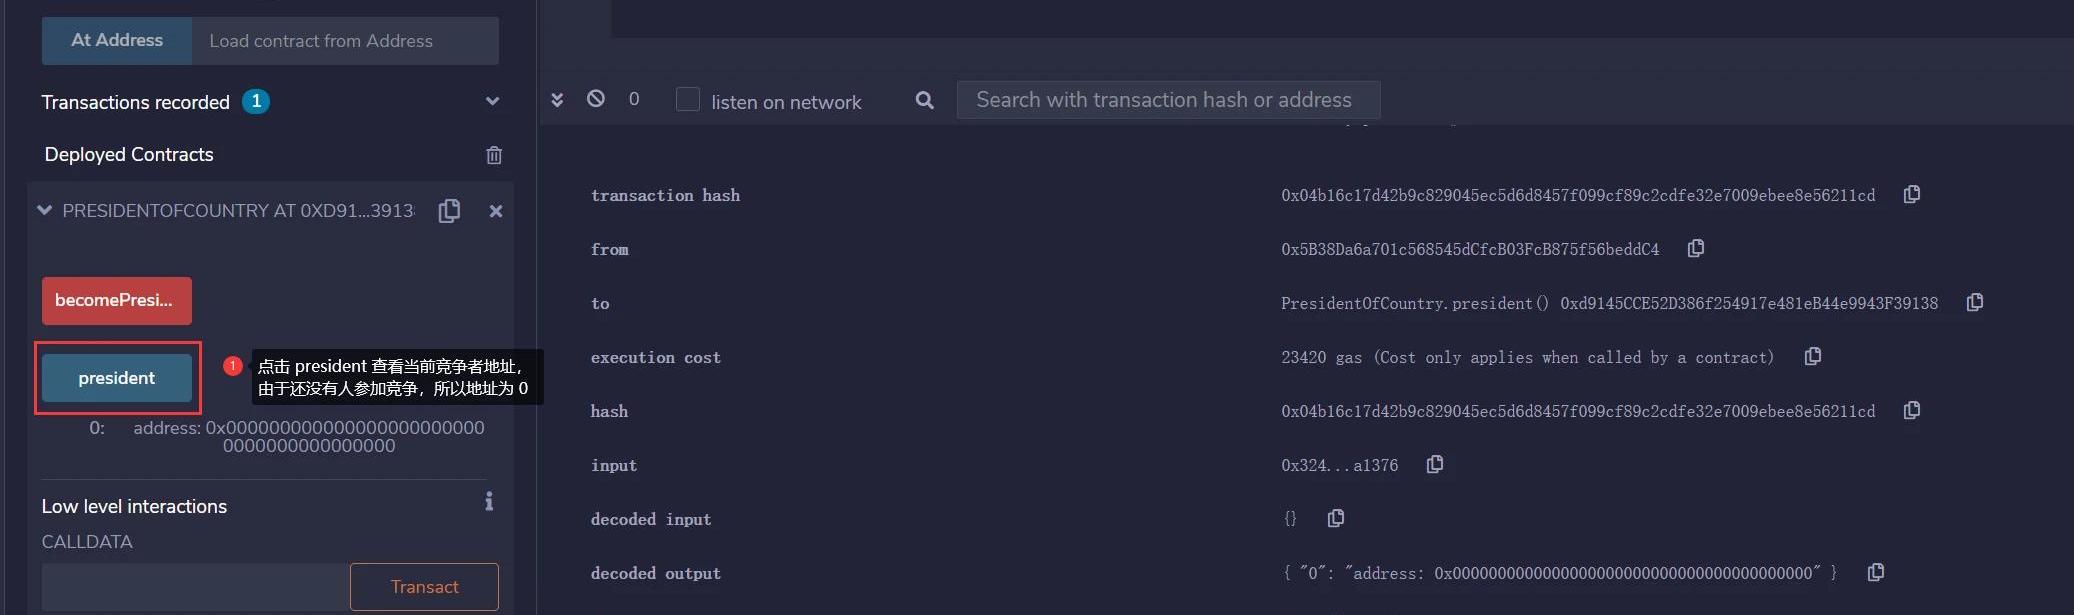Copy the to contract address
This screenshot has height=615, width=2074.
click(1974, 302)
